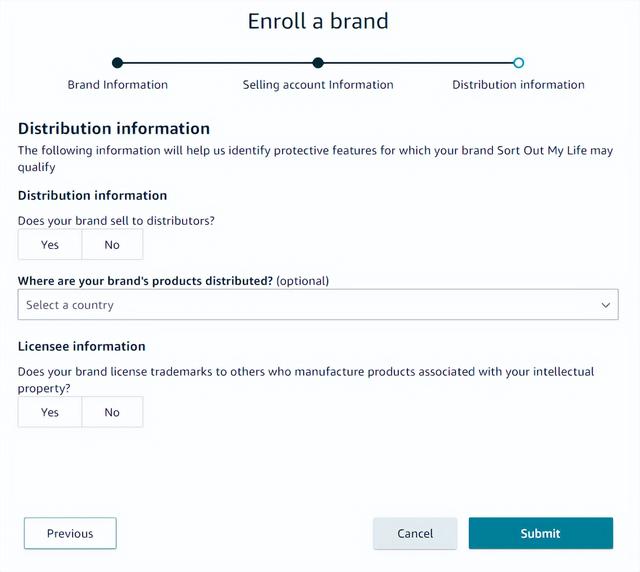Click the Brand Information step dot
640x572 pixels.
coord(117,63)
